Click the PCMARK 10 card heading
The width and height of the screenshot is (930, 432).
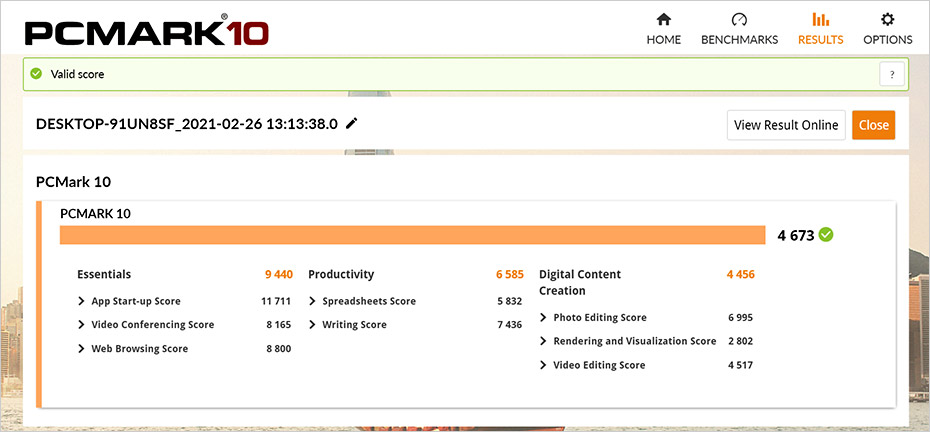pyautogui.click(x=95, y=214)
